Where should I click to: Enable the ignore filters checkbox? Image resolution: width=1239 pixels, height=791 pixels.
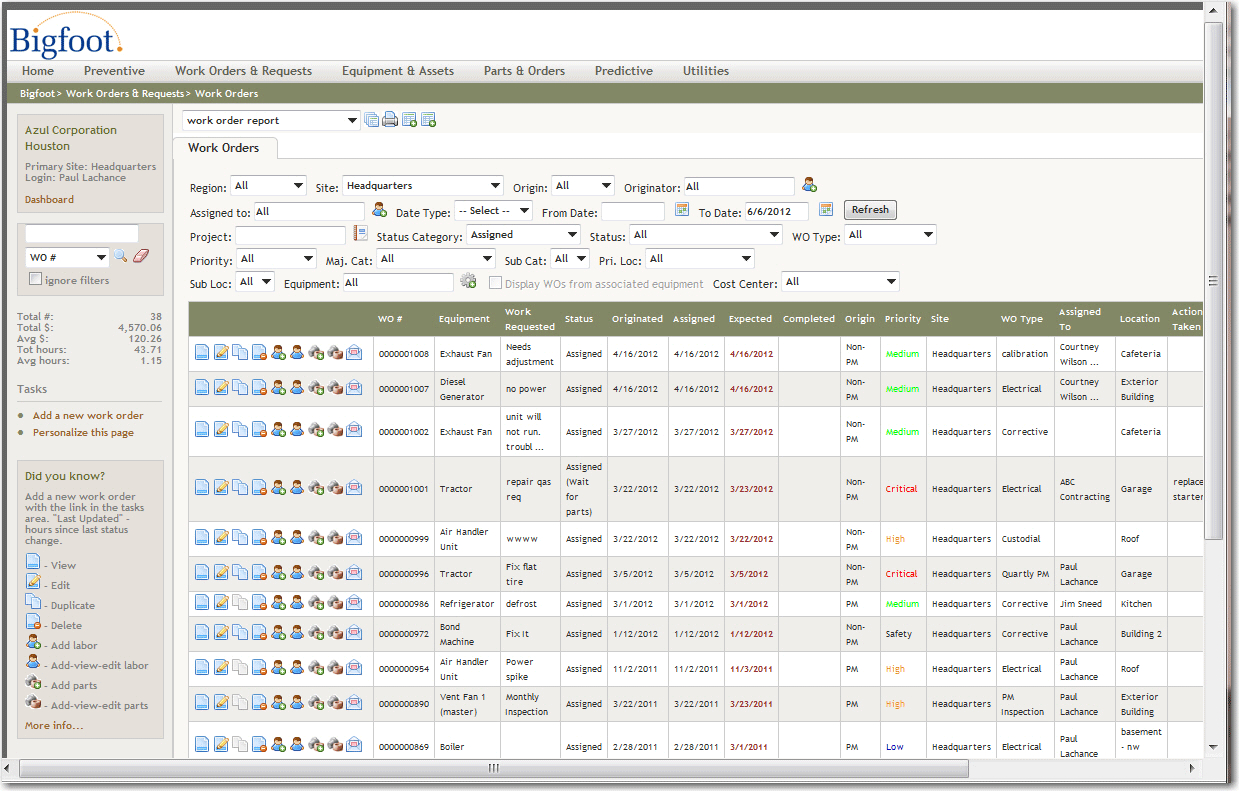36,280
